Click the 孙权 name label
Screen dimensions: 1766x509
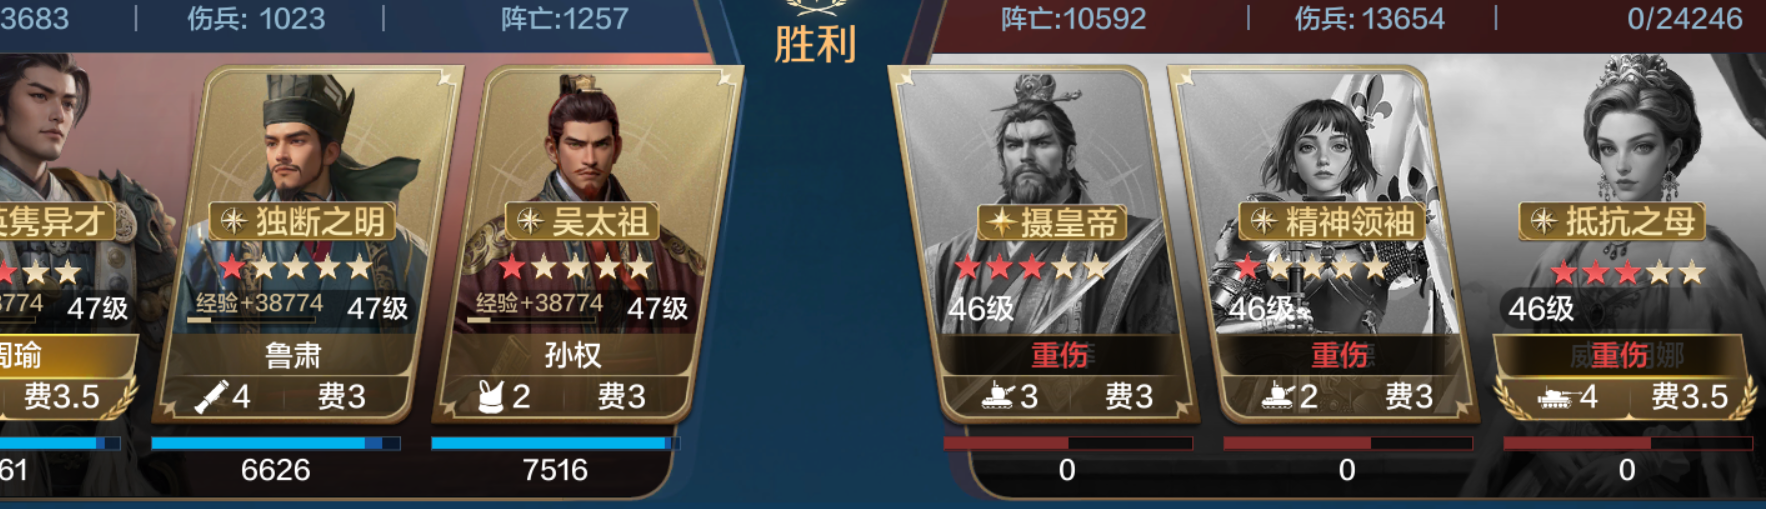(573, 355)
